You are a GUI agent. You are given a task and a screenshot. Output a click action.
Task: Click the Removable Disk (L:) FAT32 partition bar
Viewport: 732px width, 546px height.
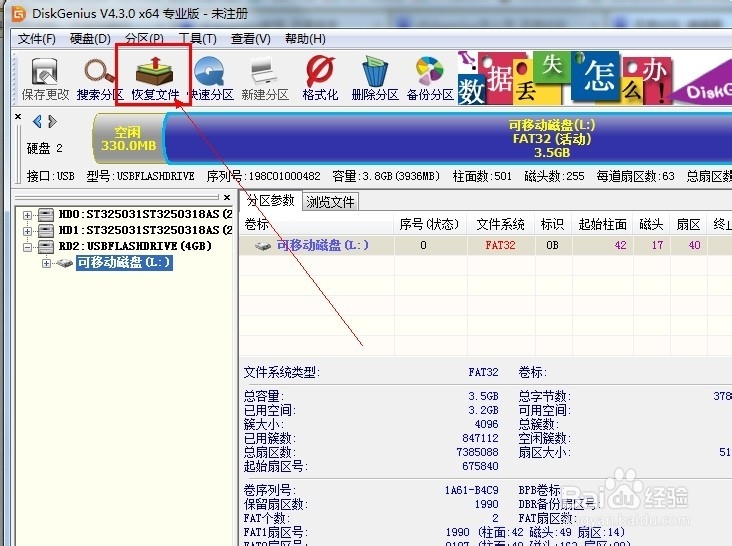pyautogui.click(x=448, y=139)
